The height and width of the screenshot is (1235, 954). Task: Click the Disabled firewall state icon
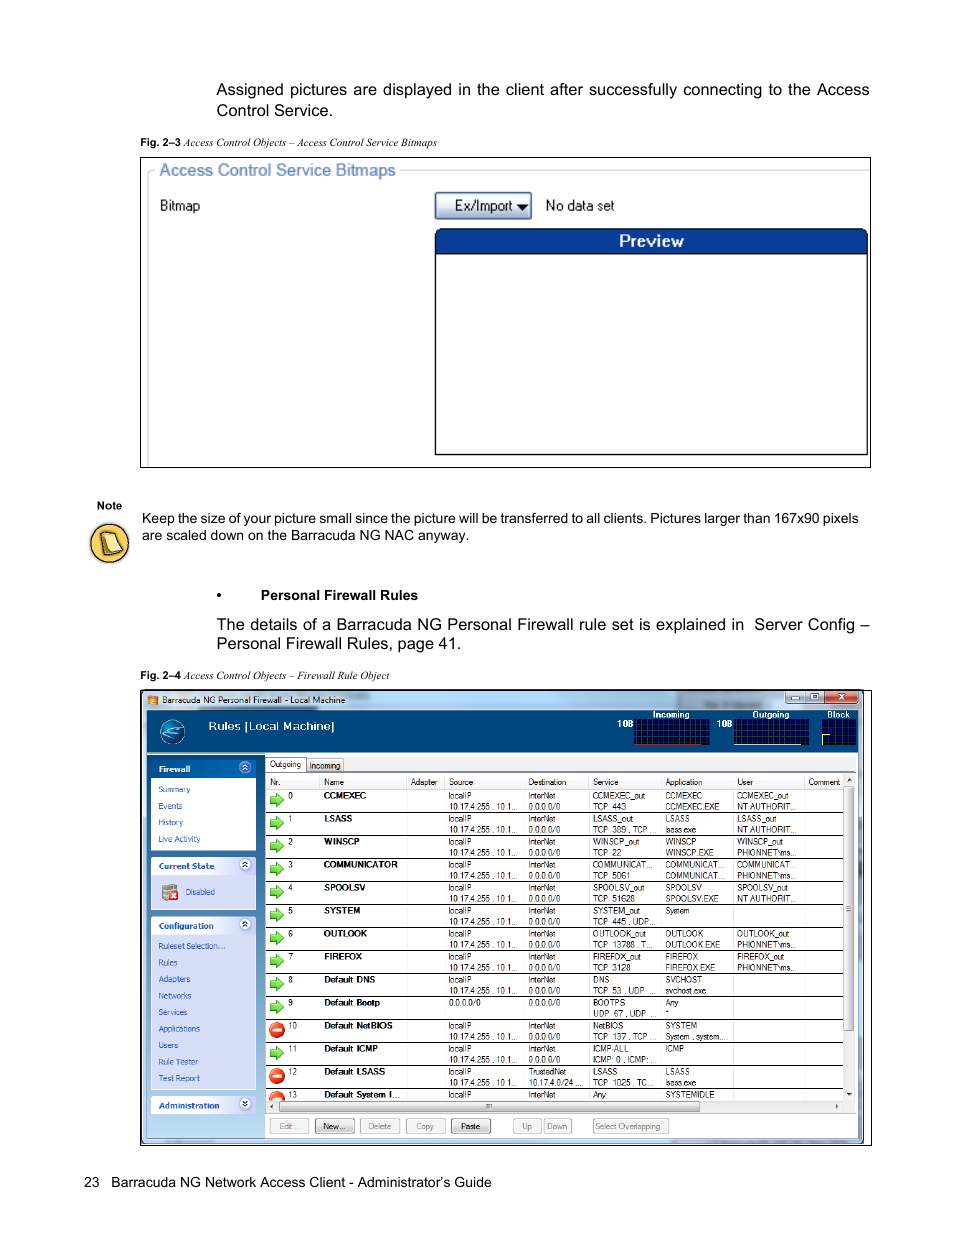point(170,892)
